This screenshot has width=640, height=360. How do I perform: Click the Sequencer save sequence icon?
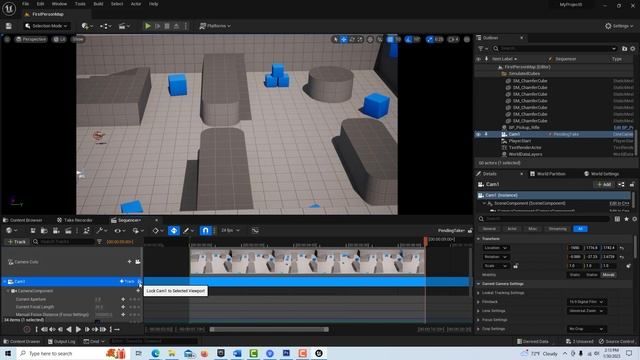33,231
